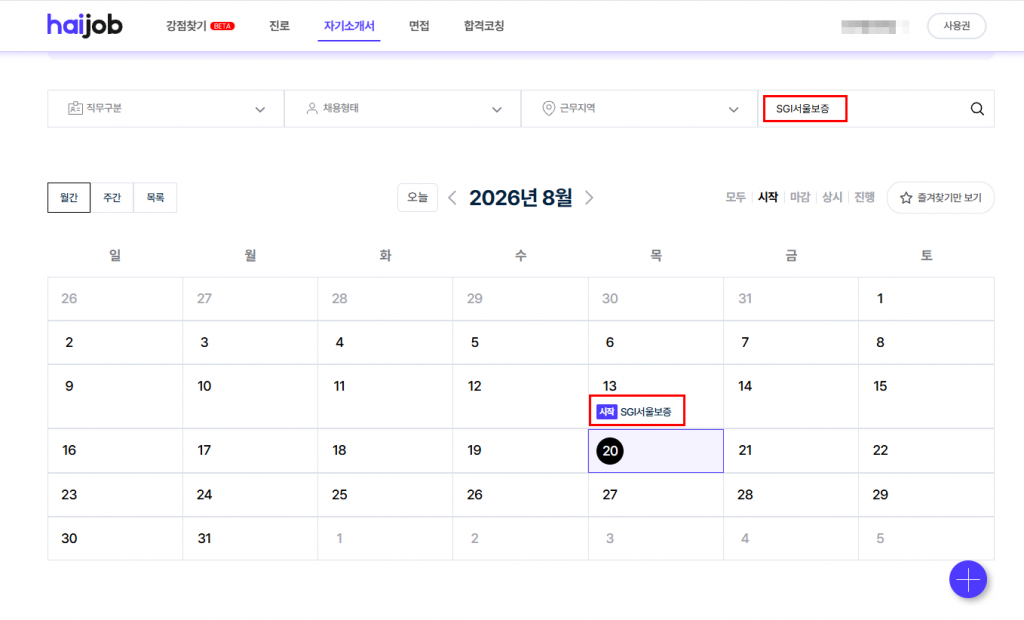Viewport: 1024px width, 620px height.
Task: Select August 11 in calendar
Action: (x=385, y=396)
